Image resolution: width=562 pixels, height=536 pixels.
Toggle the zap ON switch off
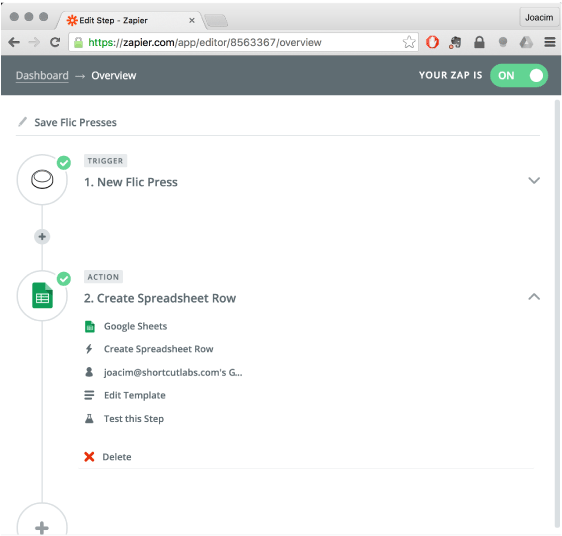pyautogui.click(x=519, y=75)
